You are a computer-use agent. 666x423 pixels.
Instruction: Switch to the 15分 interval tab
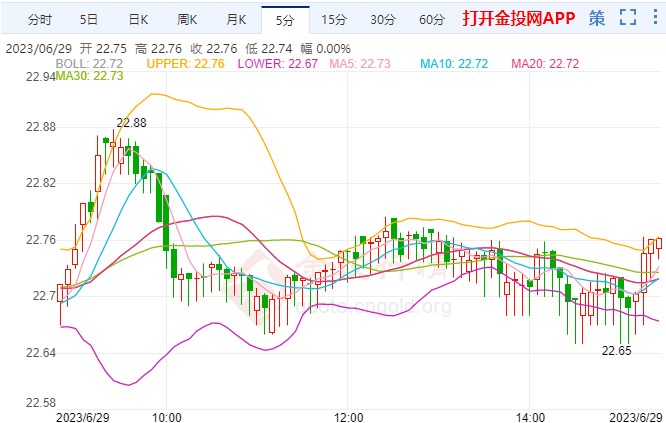point(334,20)
